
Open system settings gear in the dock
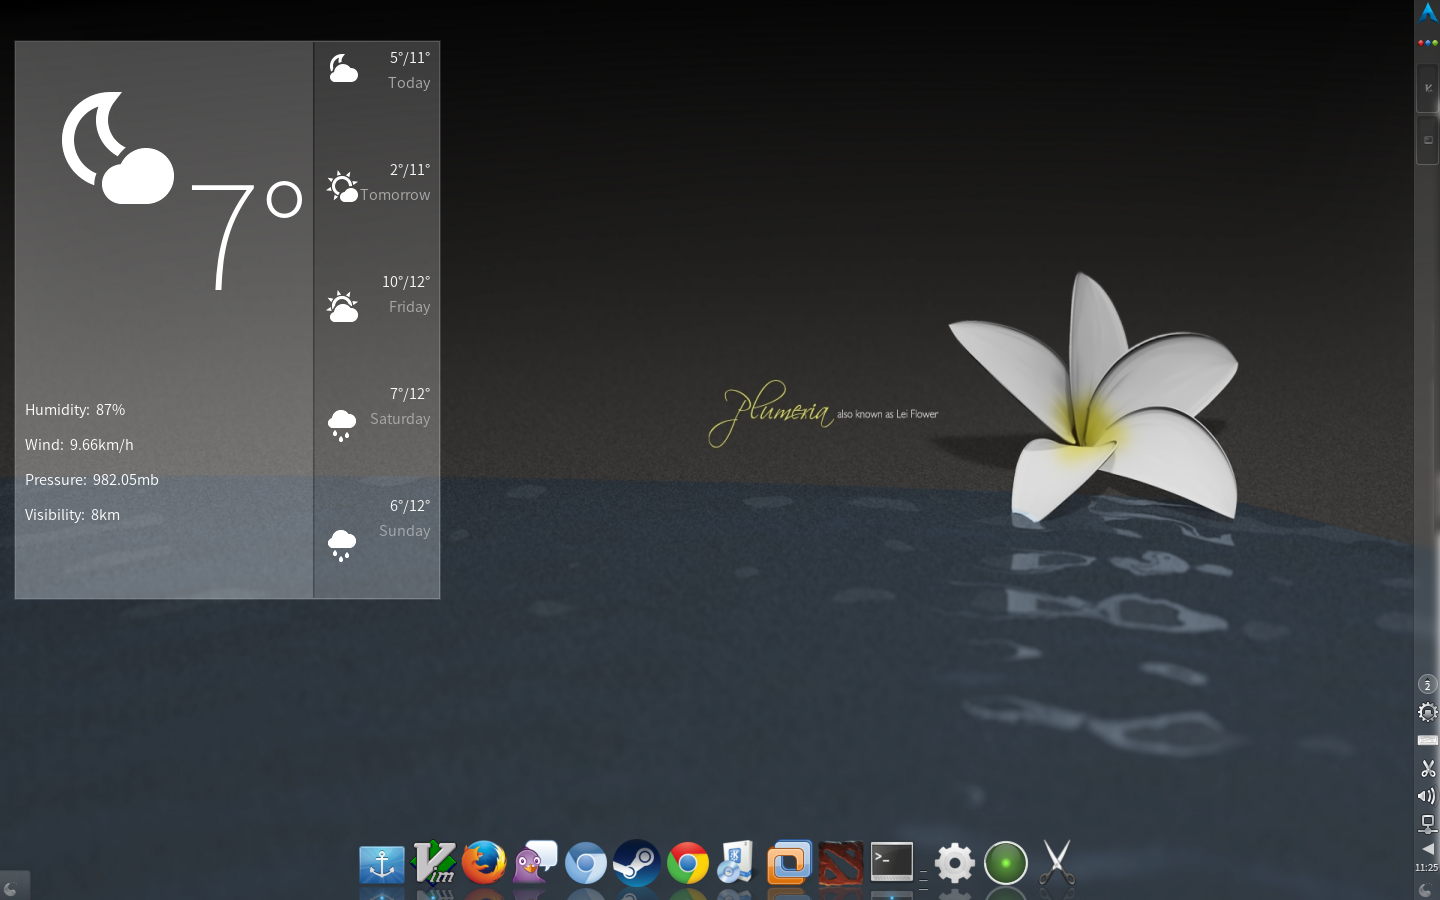954,863
